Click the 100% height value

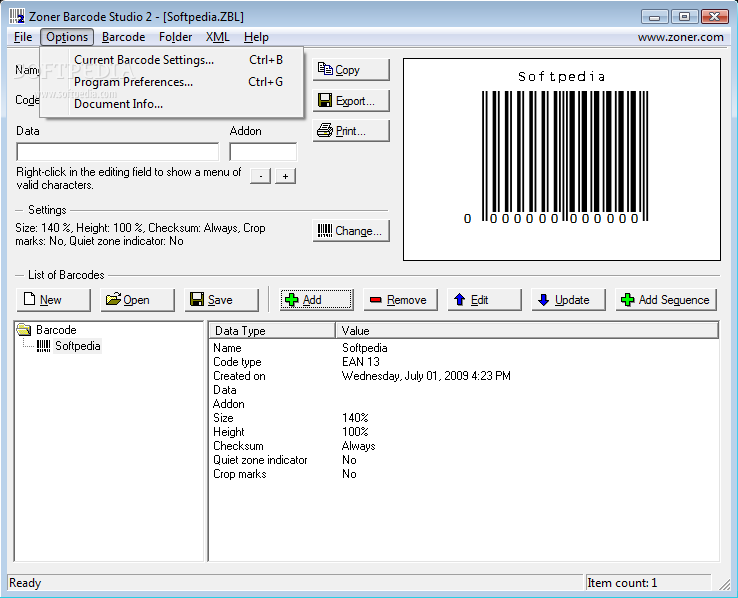point(355,432)
